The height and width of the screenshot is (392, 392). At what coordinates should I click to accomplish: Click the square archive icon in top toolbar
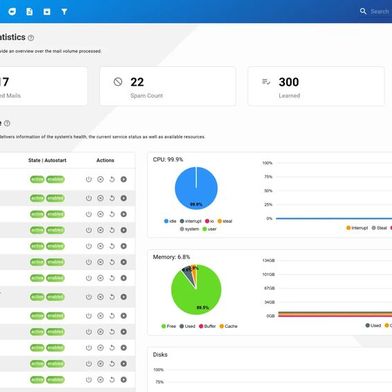pyautogui.click(x=47, y=12)
